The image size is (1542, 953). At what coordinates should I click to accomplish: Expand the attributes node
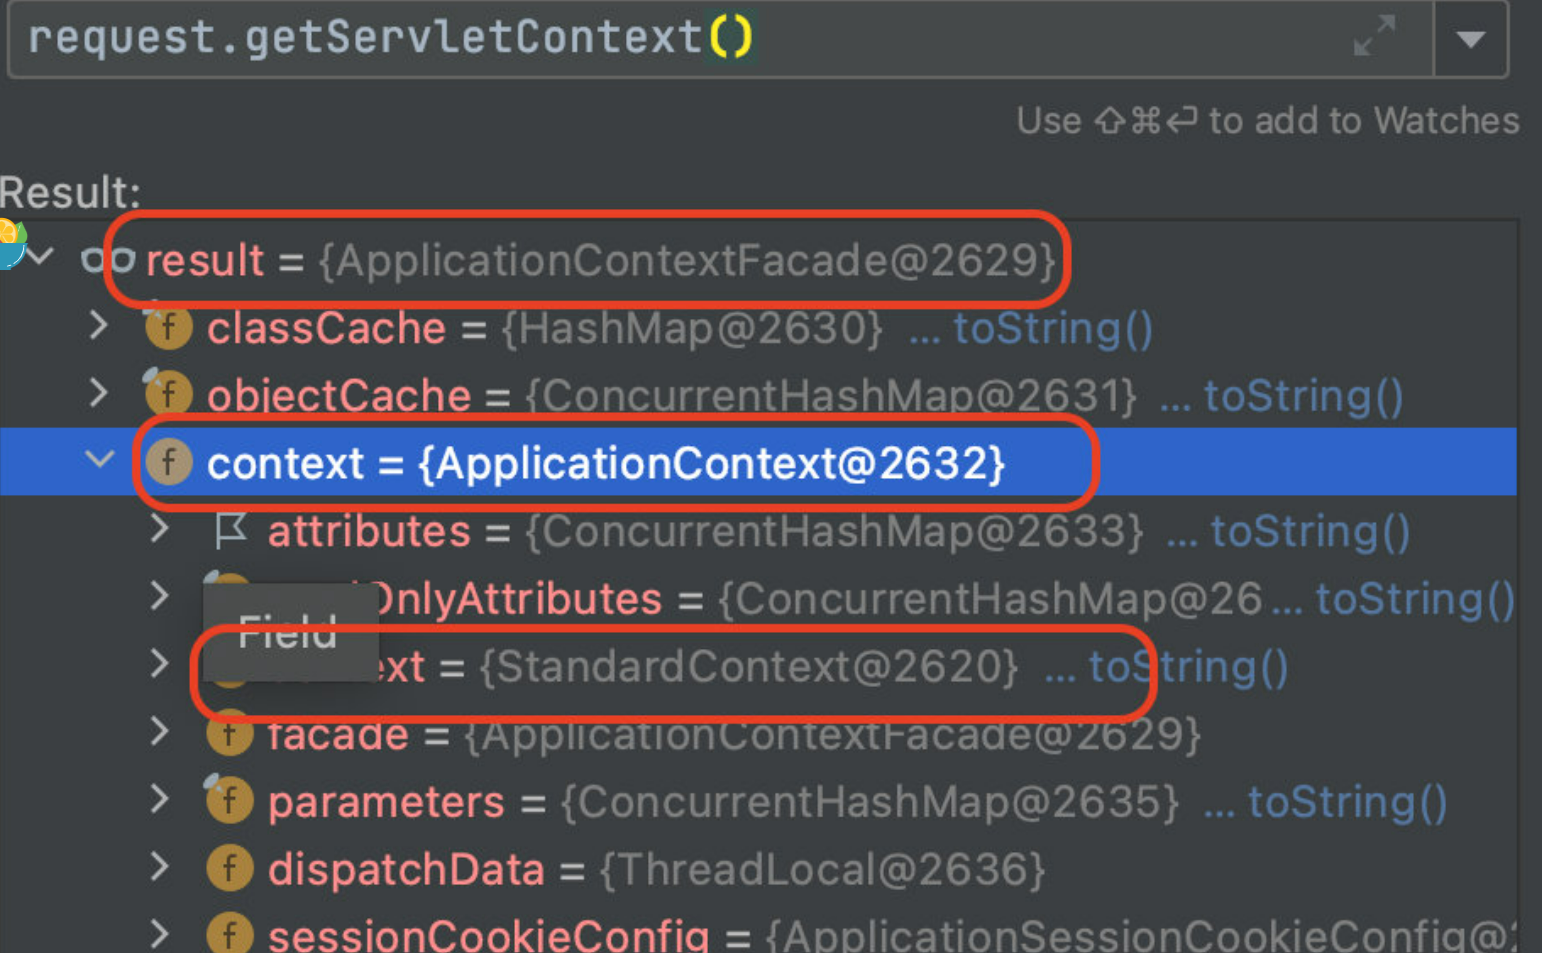(x=160, y=529)
